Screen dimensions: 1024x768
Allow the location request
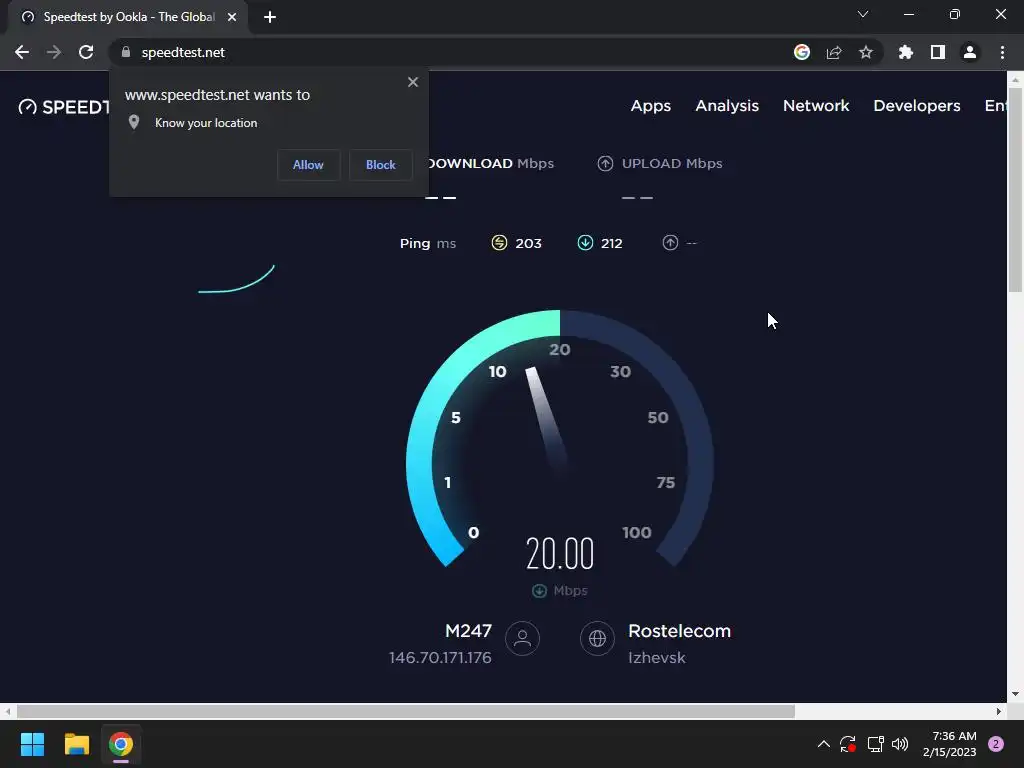click(308, 165)
